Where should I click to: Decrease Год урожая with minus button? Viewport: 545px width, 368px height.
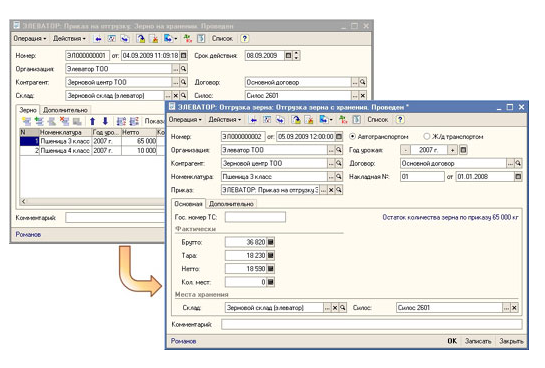(x=405, y=150)
